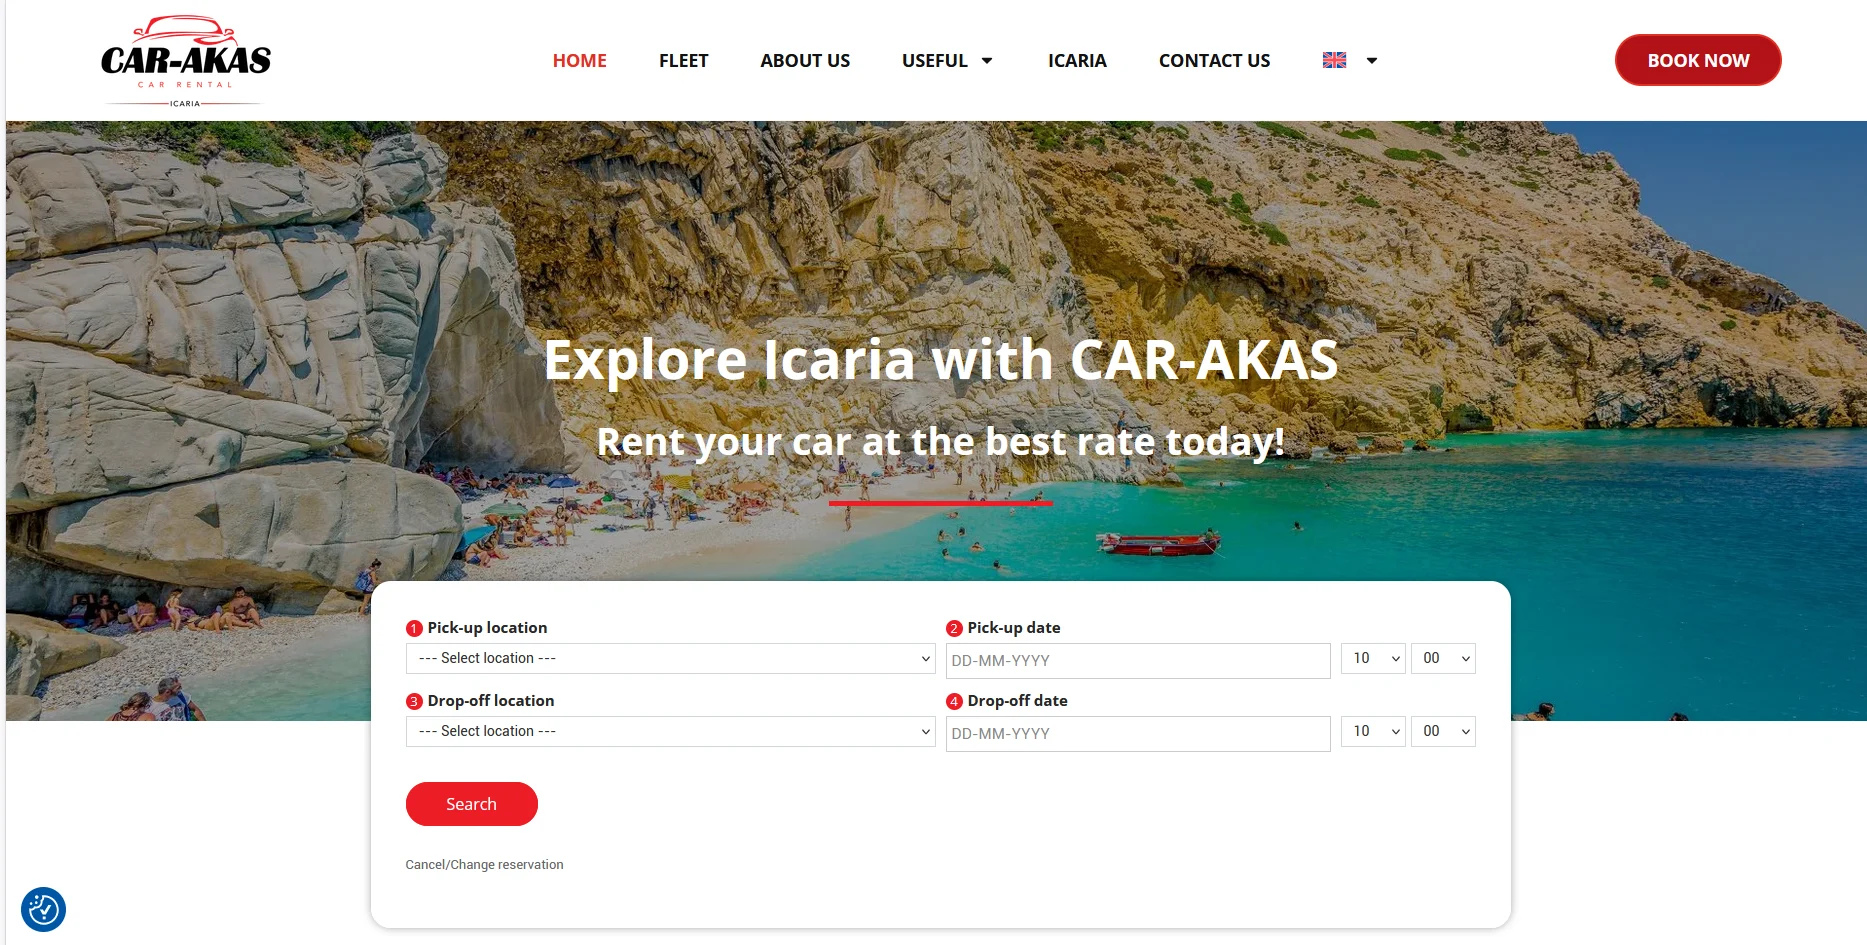
Task: Open the cookie consent settings icon
Action: click(43, 910)
